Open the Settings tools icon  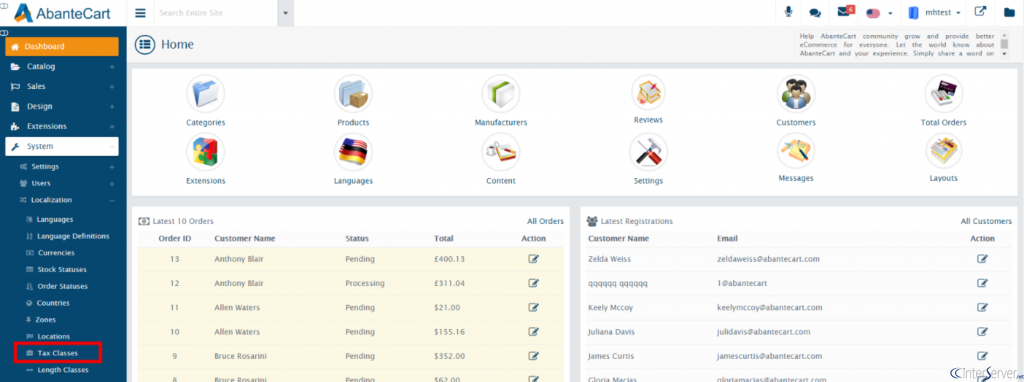coord(648,152)
